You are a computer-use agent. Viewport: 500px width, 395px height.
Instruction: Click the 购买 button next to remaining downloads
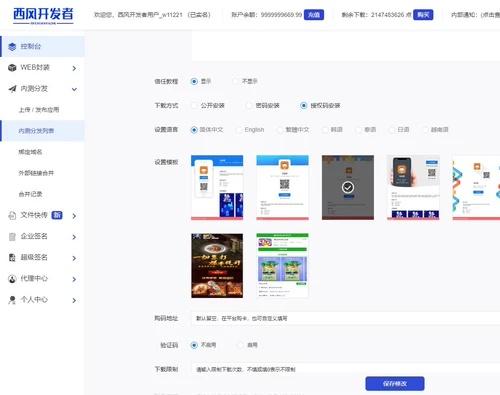click(x=423, y=15)
